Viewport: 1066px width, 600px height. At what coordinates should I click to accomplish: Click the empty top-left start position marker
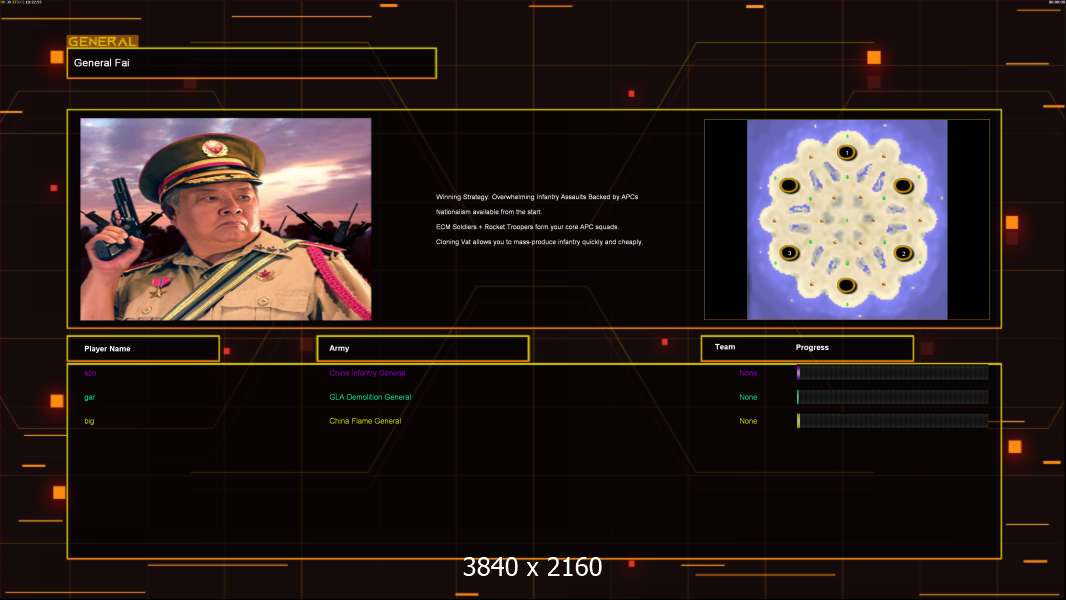coord(788,185)
